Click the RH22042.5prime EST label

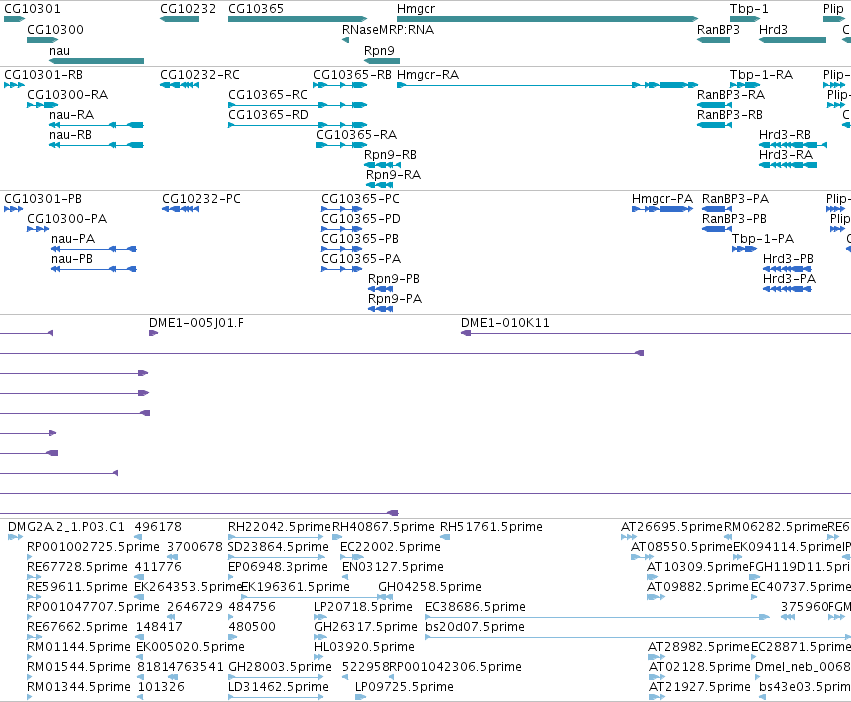279,527
